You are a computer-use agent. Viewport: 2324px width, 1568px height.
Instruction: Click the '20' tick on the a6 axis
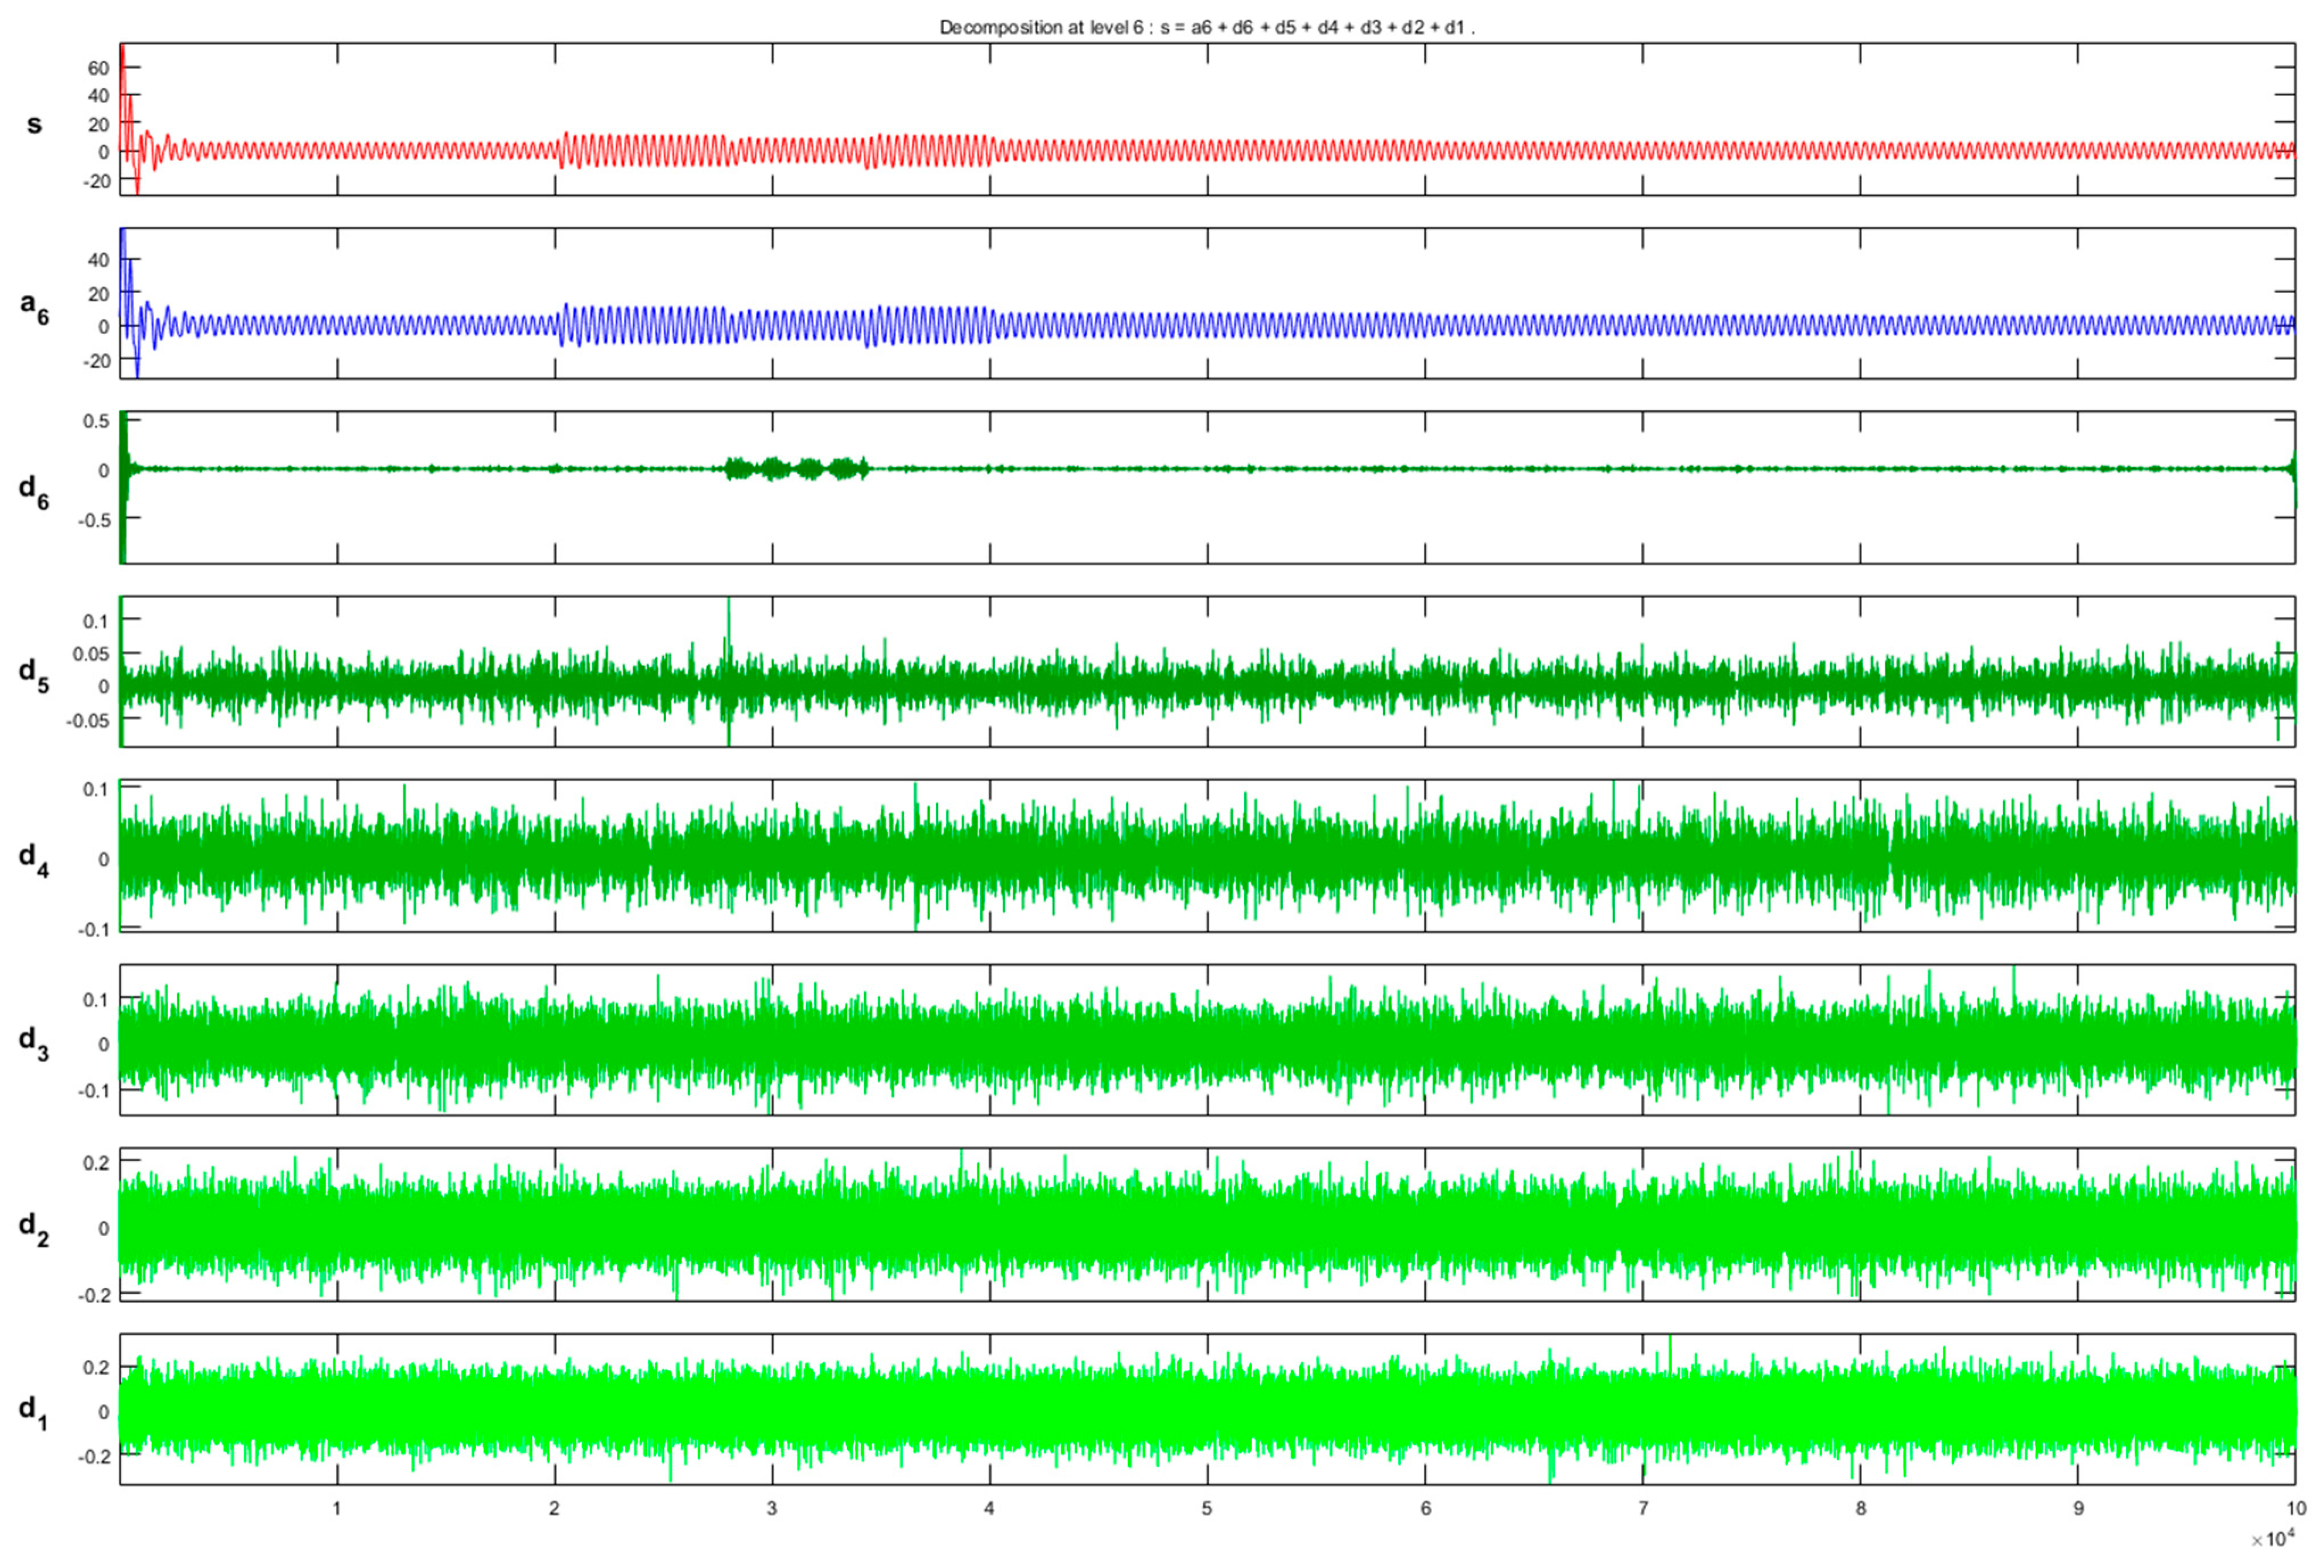pos(98,294)
